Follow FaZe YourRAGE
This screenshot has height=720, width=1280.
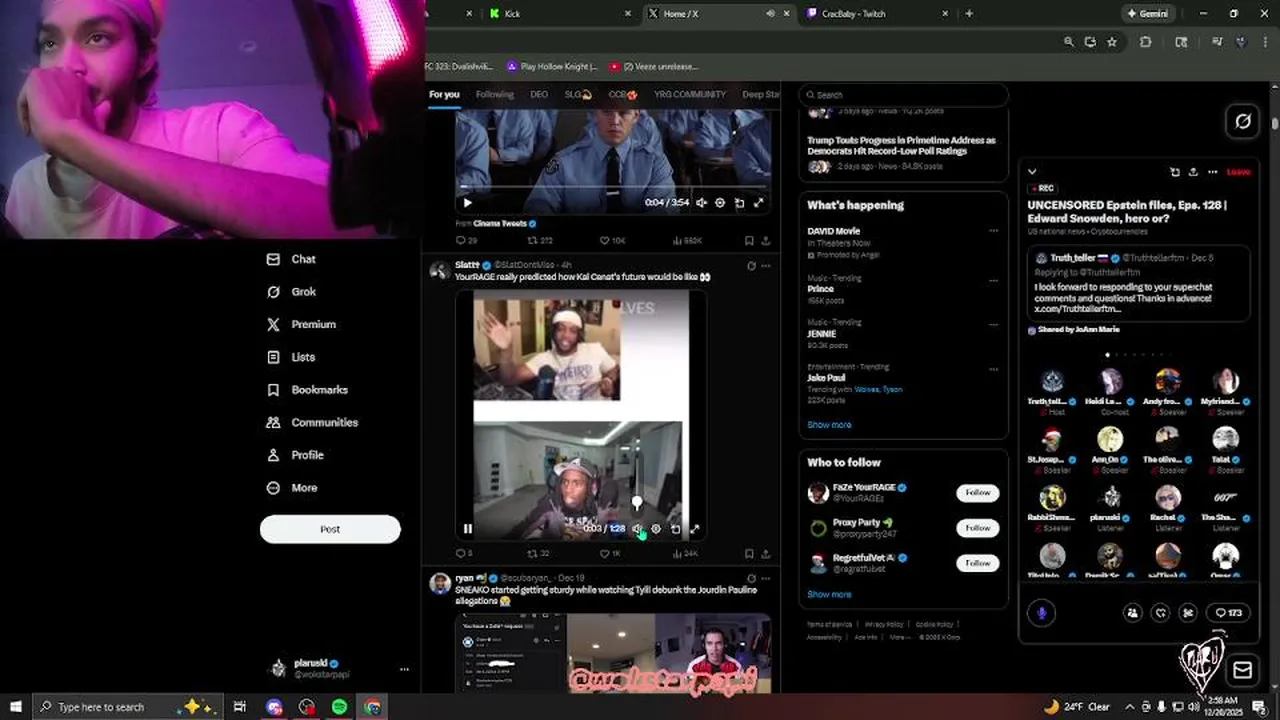click(x=977, y=493)
